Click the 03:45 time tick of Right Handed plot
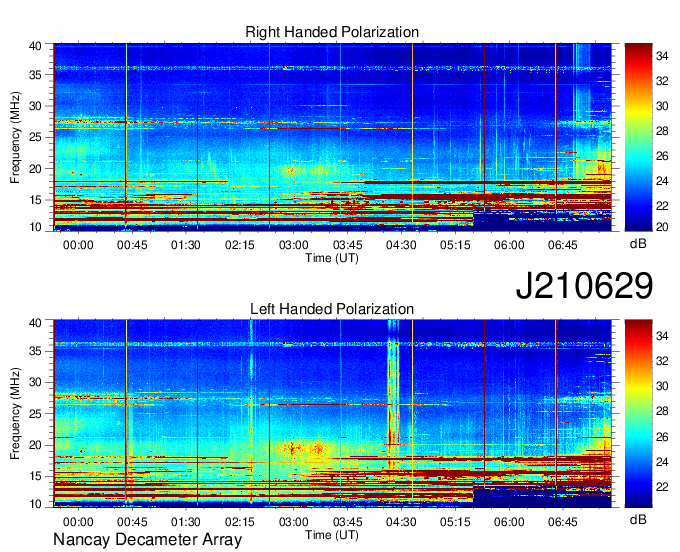 [x=347, y=245]
